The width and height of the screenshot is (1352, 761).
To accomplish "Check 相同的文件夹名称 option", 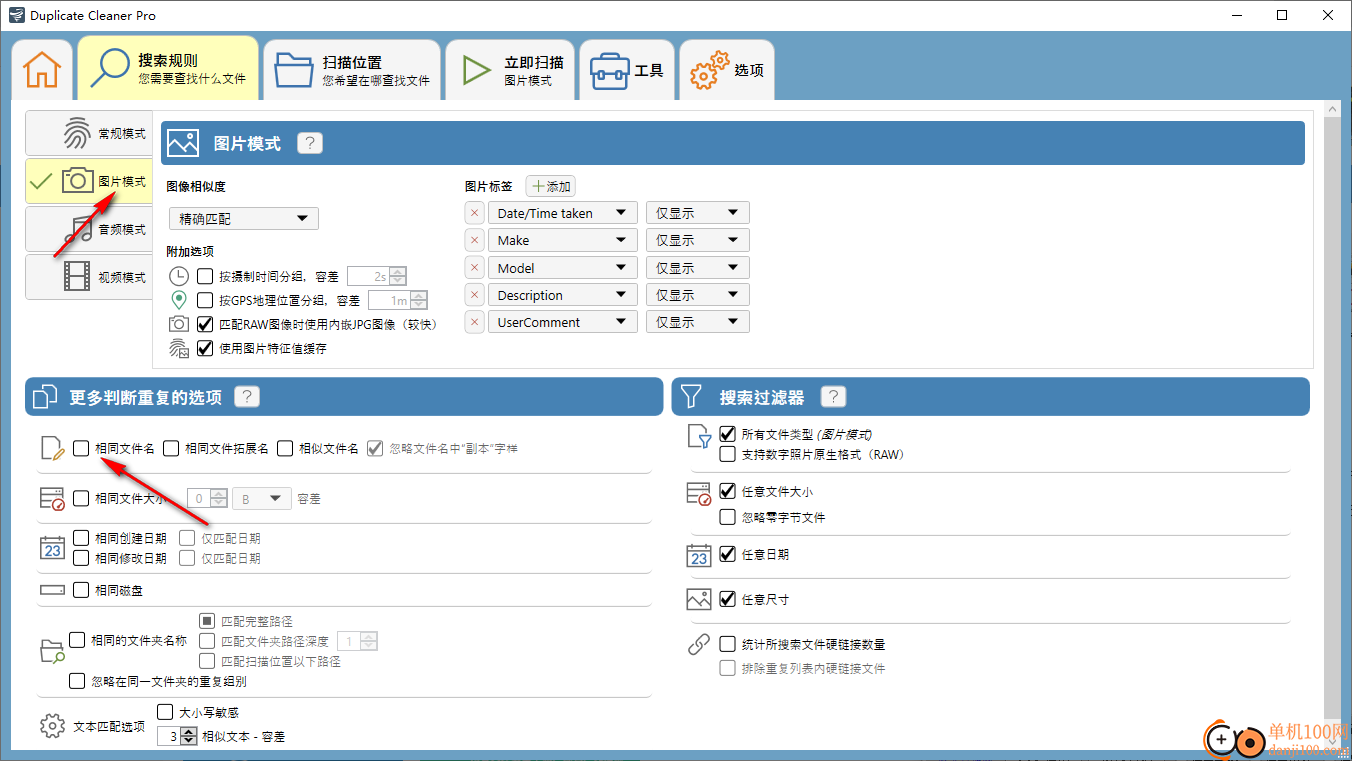I will coord(77,640).
